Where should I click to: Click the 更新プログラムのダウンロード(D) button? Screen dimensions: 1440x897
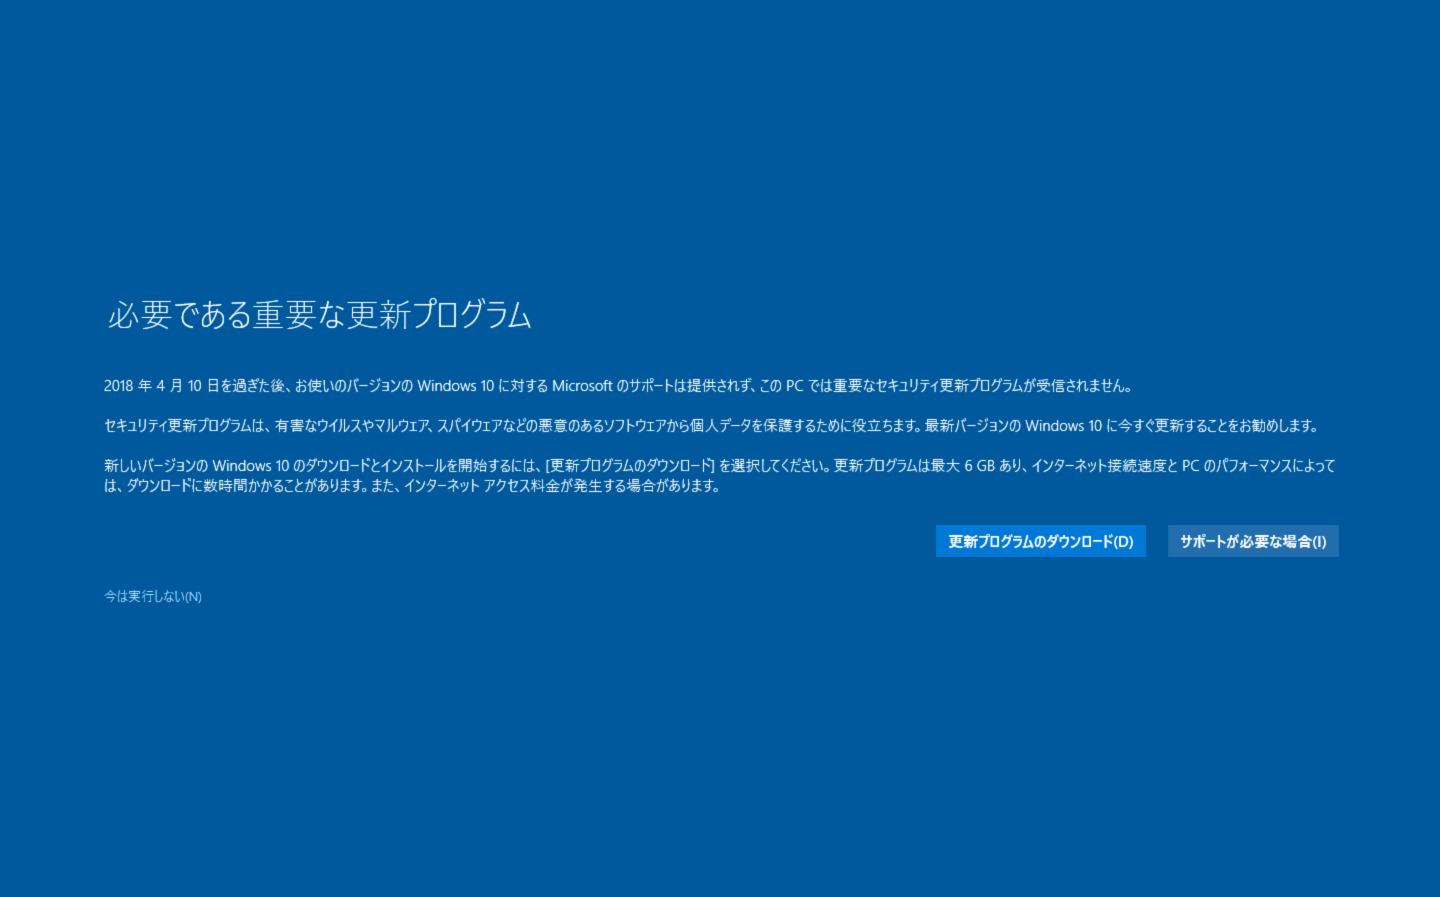[1040, 541]
